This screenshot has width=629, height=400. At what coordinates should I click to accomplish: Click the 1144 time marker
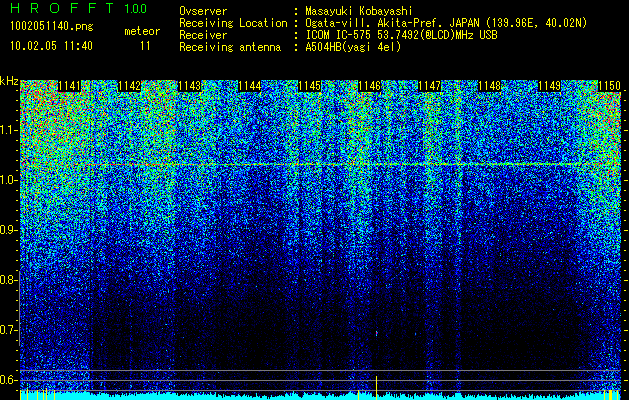tap(250, 86)
